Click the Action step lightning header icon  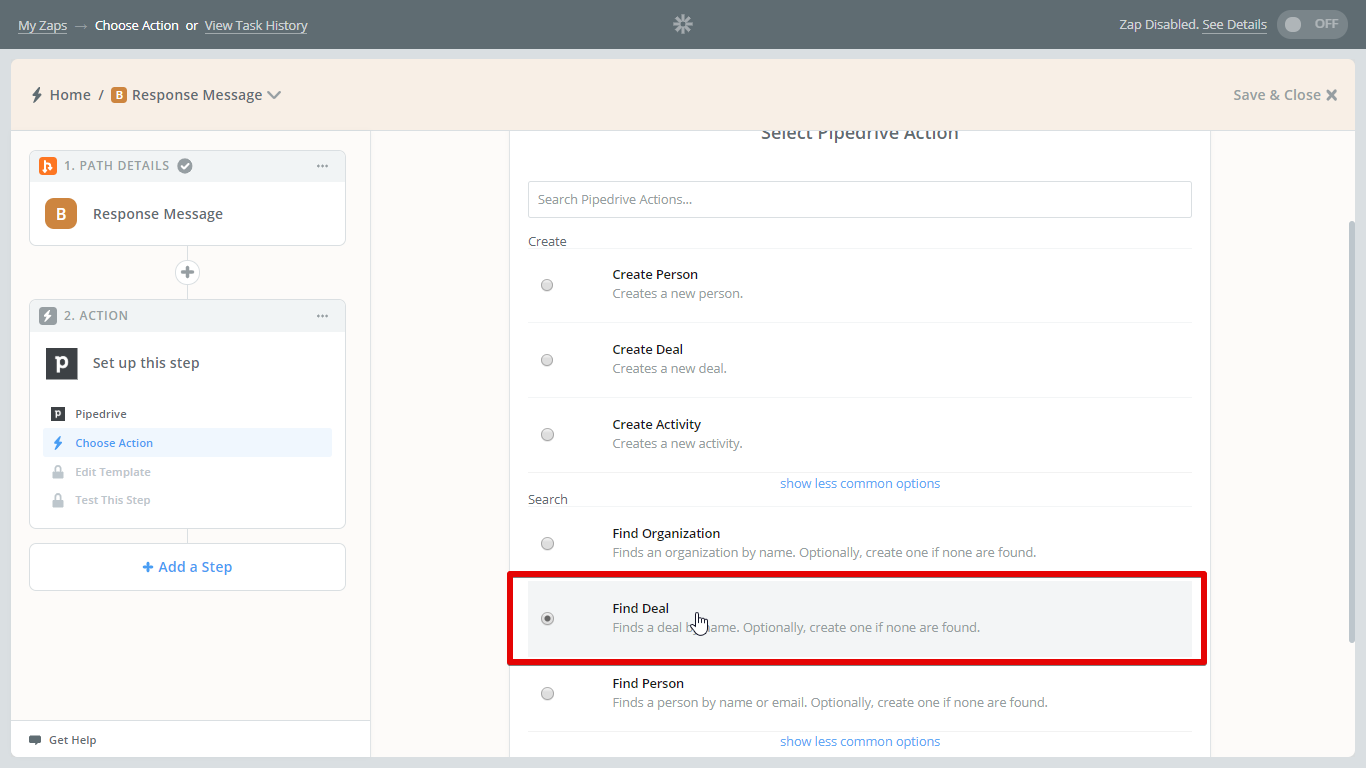tap(47, 316)
